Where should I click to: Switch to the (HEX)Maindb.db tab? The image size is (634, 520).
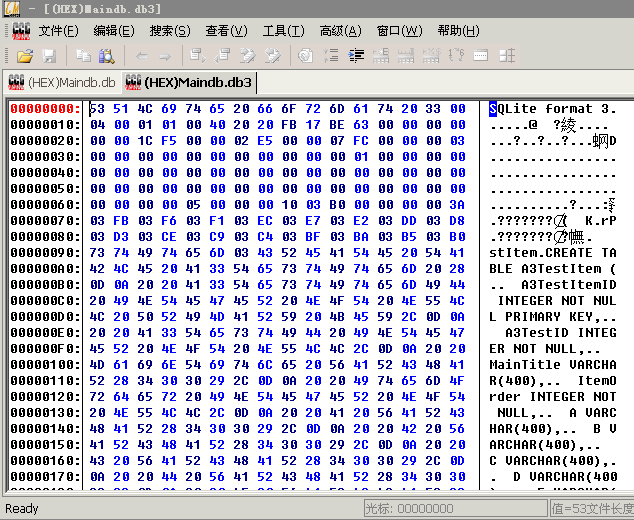point(62,82)
